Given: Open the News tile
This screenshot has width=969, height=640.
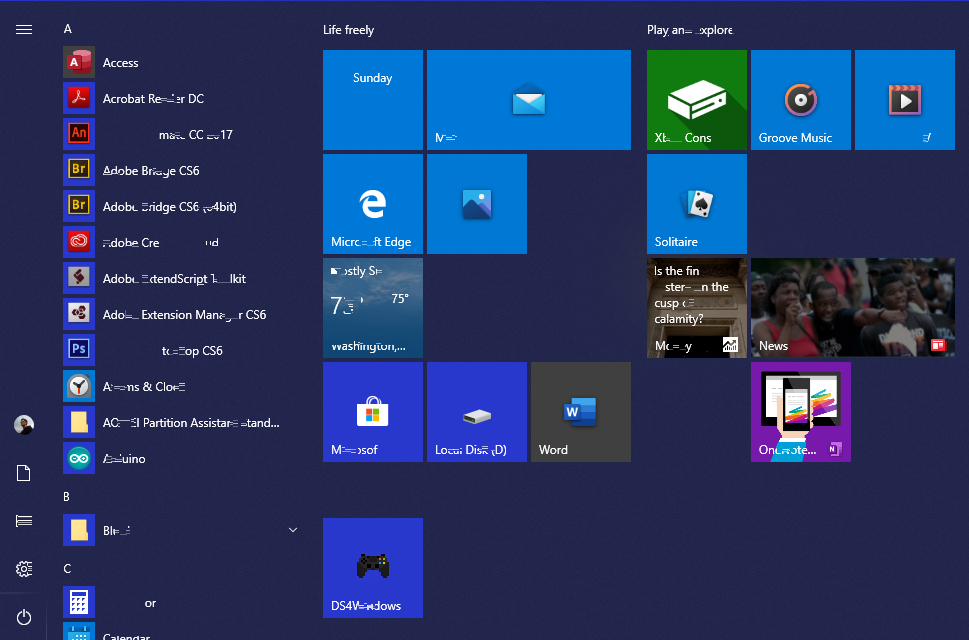Looking at the screenshot, I should point(853,308).
